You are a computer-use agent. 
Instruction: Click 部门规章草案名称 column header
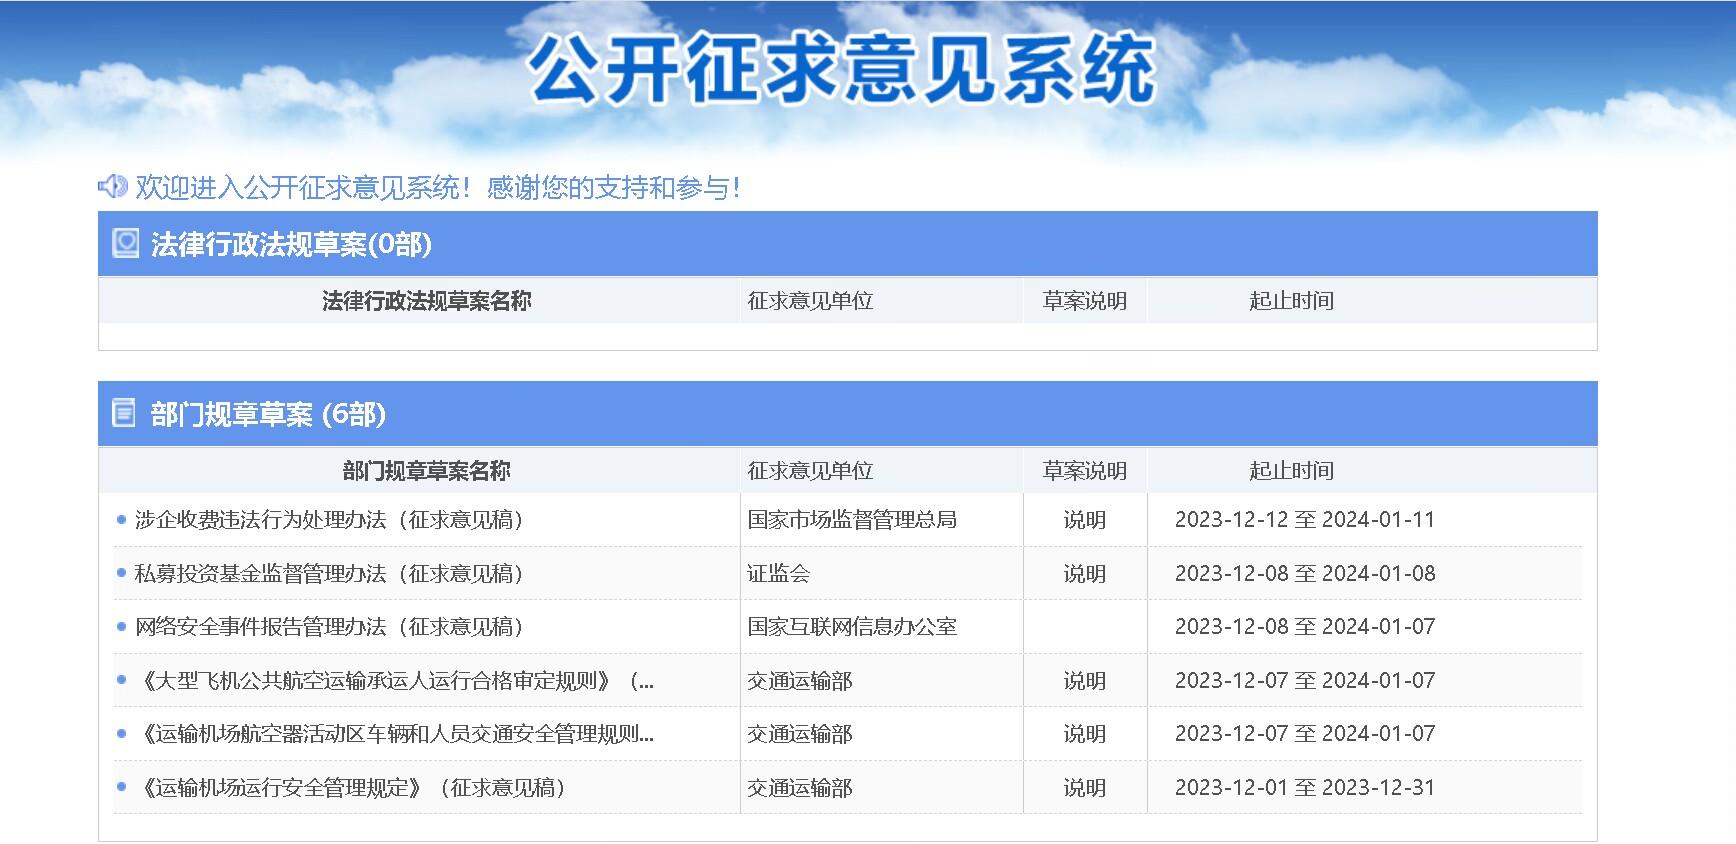point(427,471)
